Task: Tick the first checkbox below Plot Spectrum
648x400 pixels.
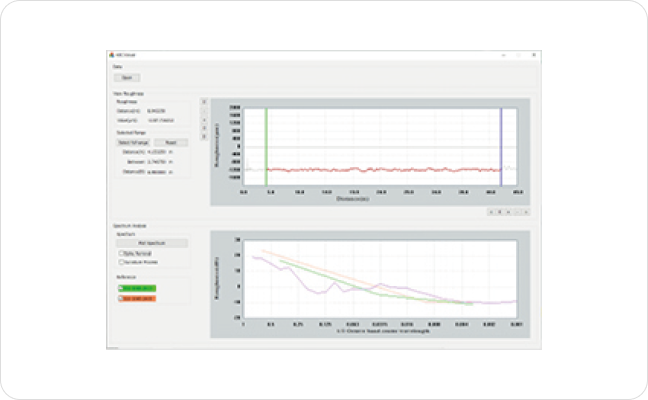Action: tap(121, 254)
